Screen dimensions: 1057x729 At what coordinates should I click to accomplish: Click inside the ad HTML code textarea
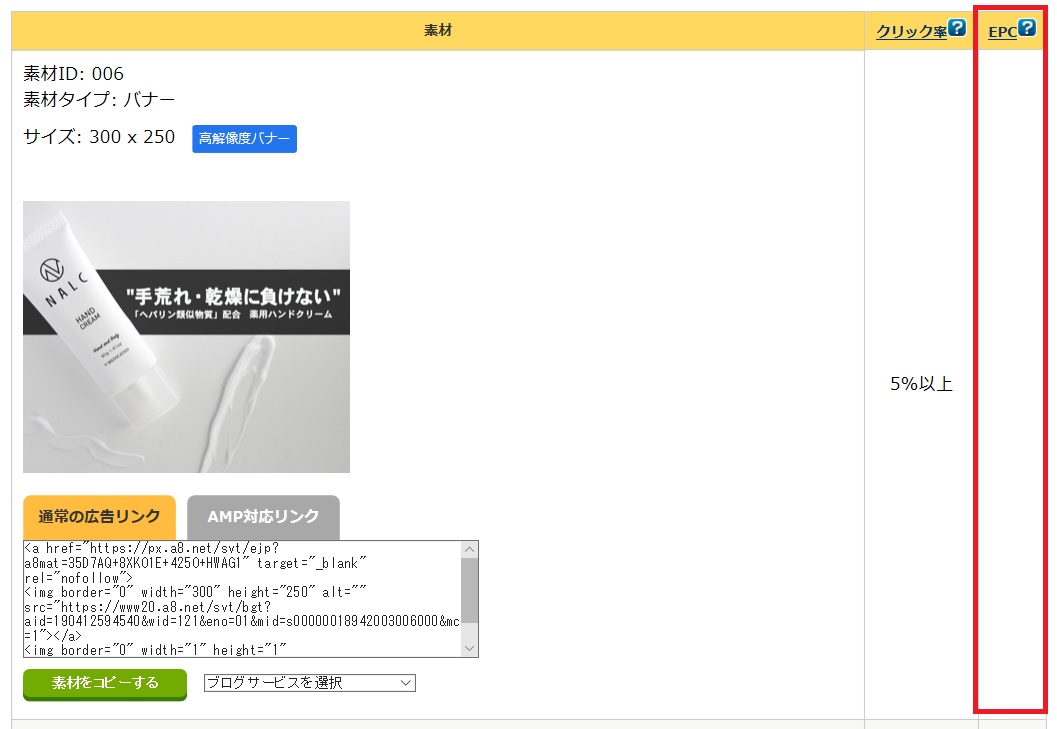coord(240,599)
